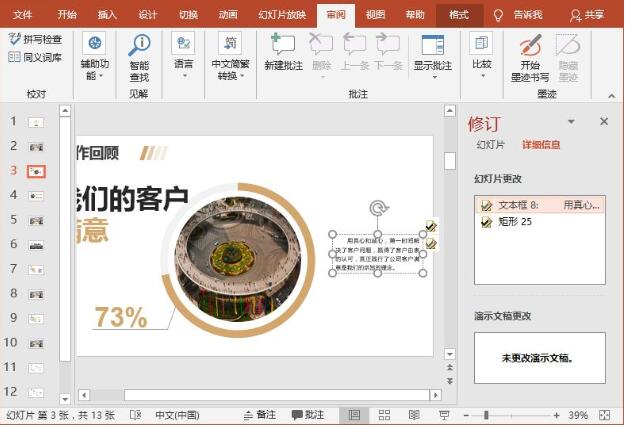625x426 pixels.
Task: Click the slide horizontal scrollbar
Action: click(277, 395)
